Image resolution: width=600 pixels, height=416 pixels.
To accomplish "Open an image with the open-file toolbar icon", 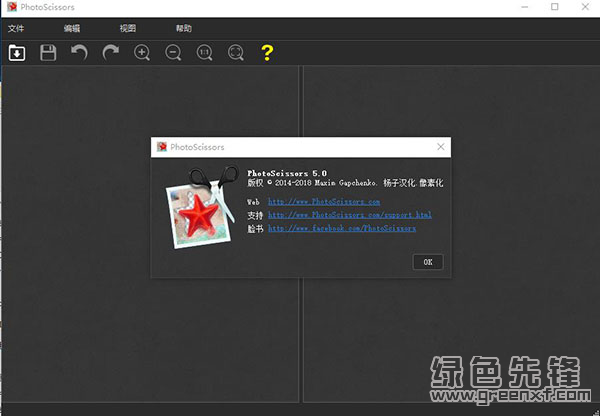I will (17, 53).
